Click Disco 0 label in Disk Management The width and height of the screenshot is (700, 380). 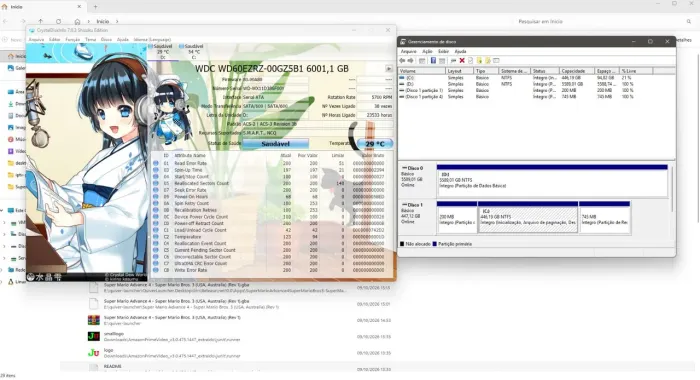(x=416, y=168)
